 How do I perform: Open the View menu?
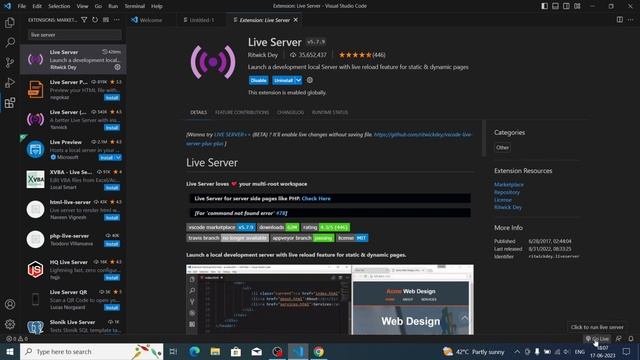[x=82, y=6]
